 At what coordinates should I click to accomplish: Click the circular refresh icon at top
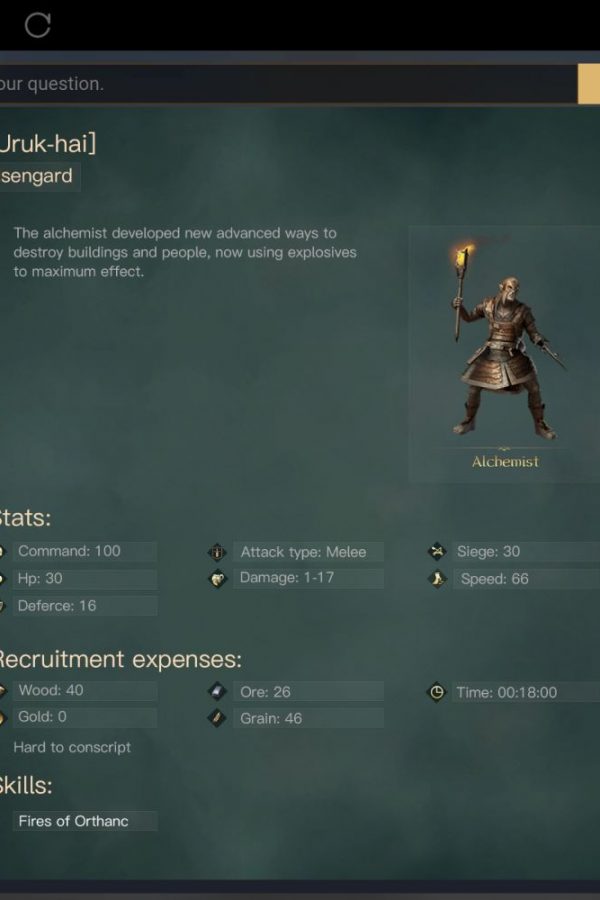pyautogui.click(x=38, y=25)
